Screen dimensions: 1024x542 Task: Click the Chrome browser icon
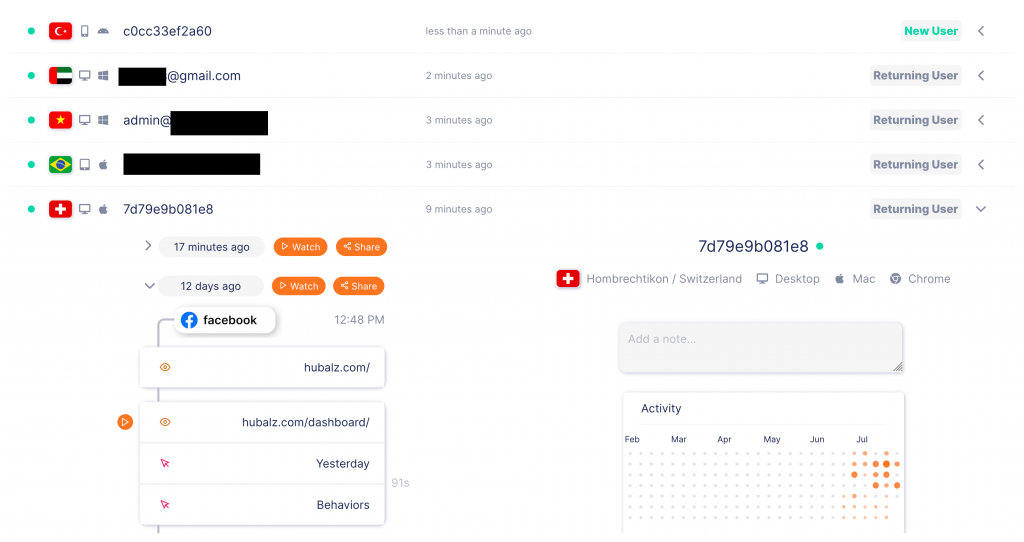[x=895, y=279]
